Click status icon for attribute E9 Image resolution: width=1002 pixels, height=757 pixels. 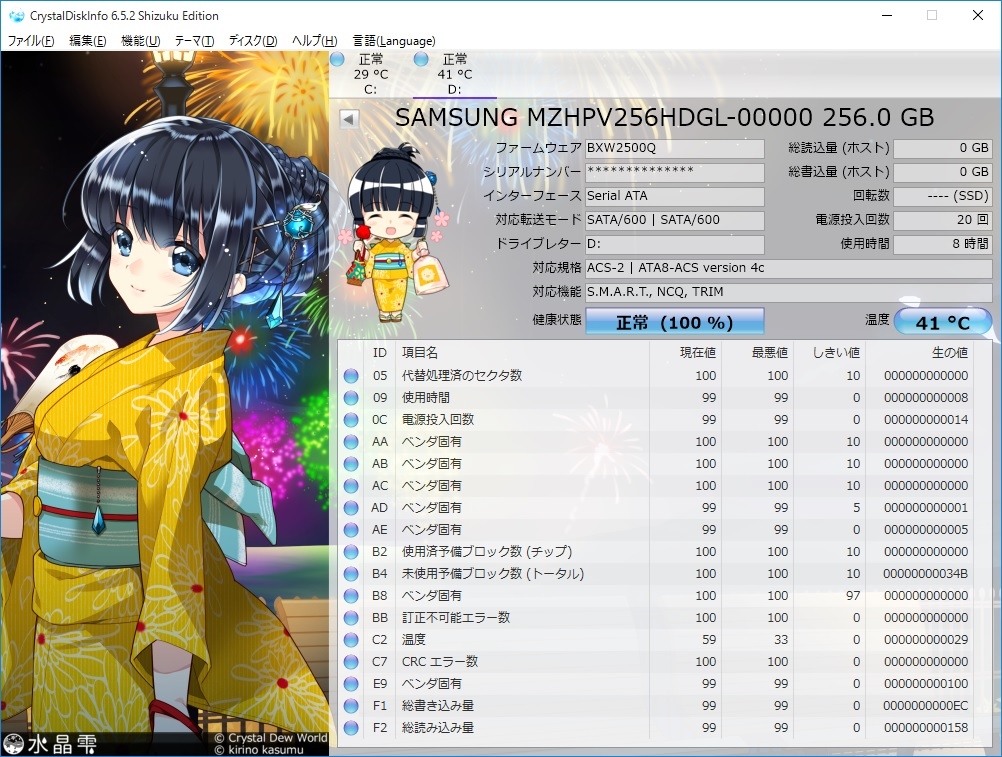(351, 684)
